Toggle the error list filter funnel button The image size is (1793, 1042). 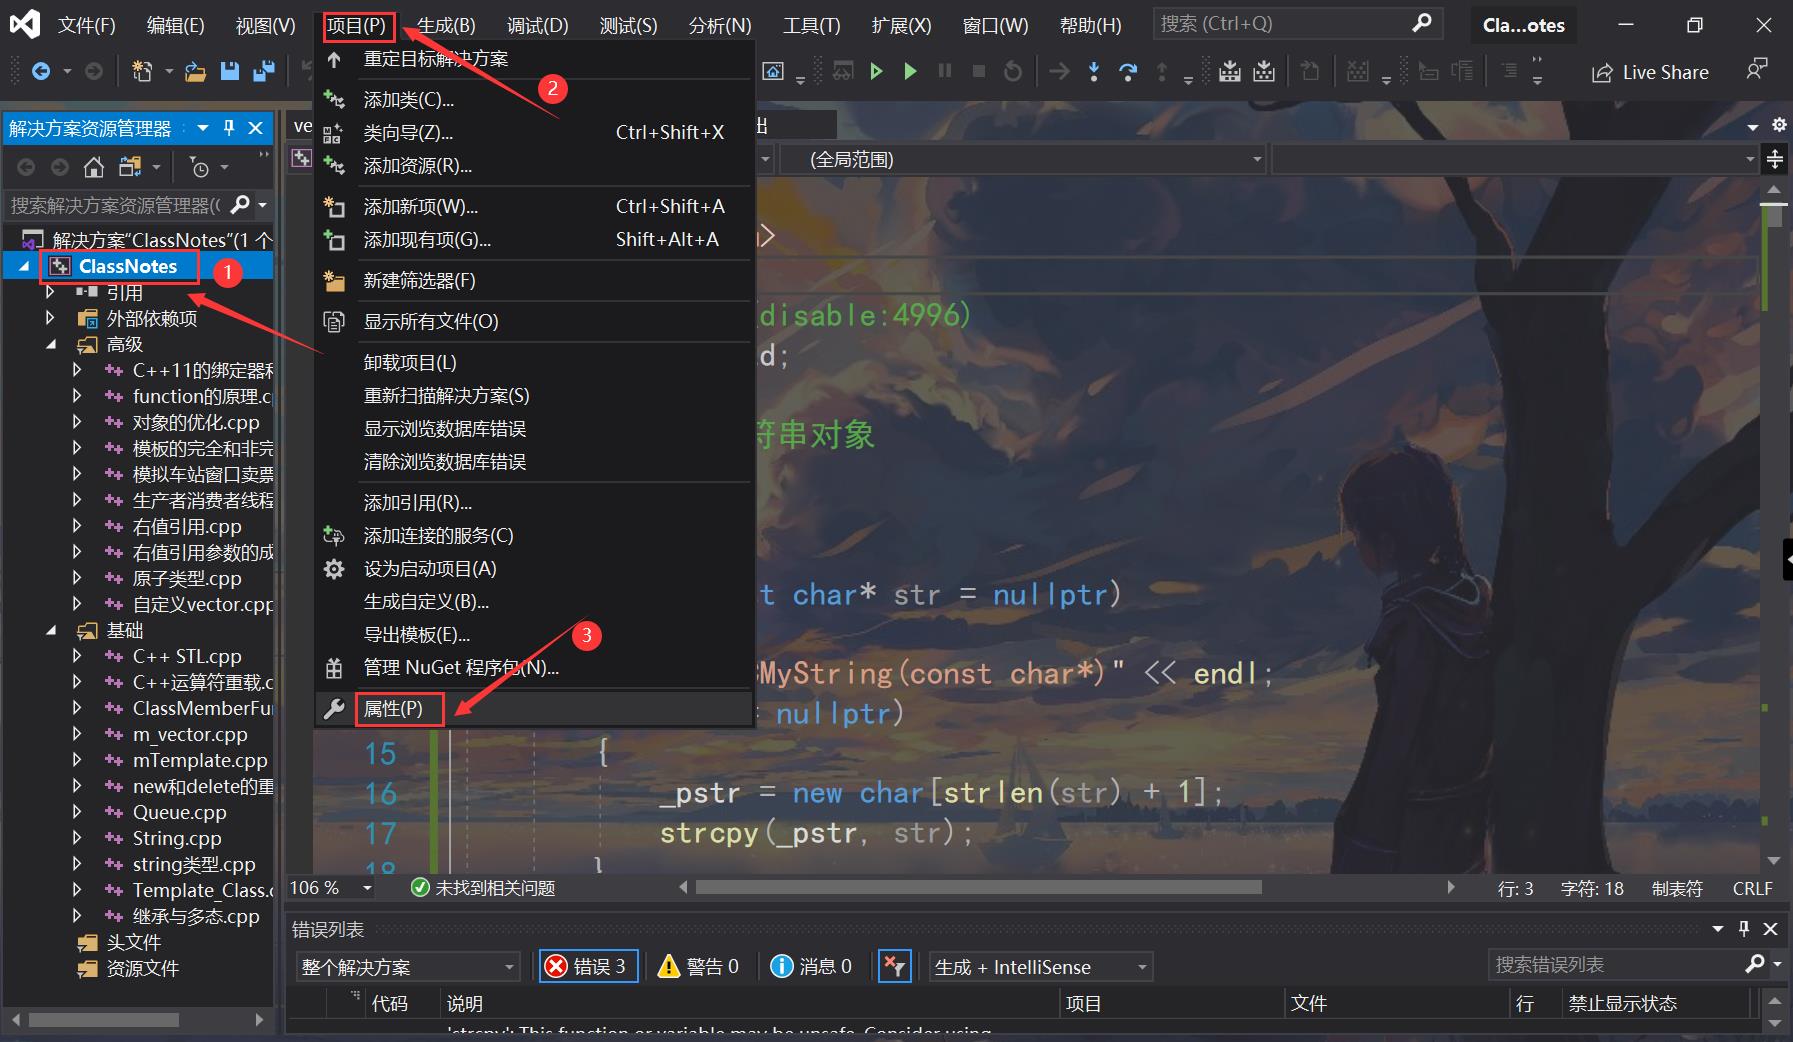pos(894,966)
